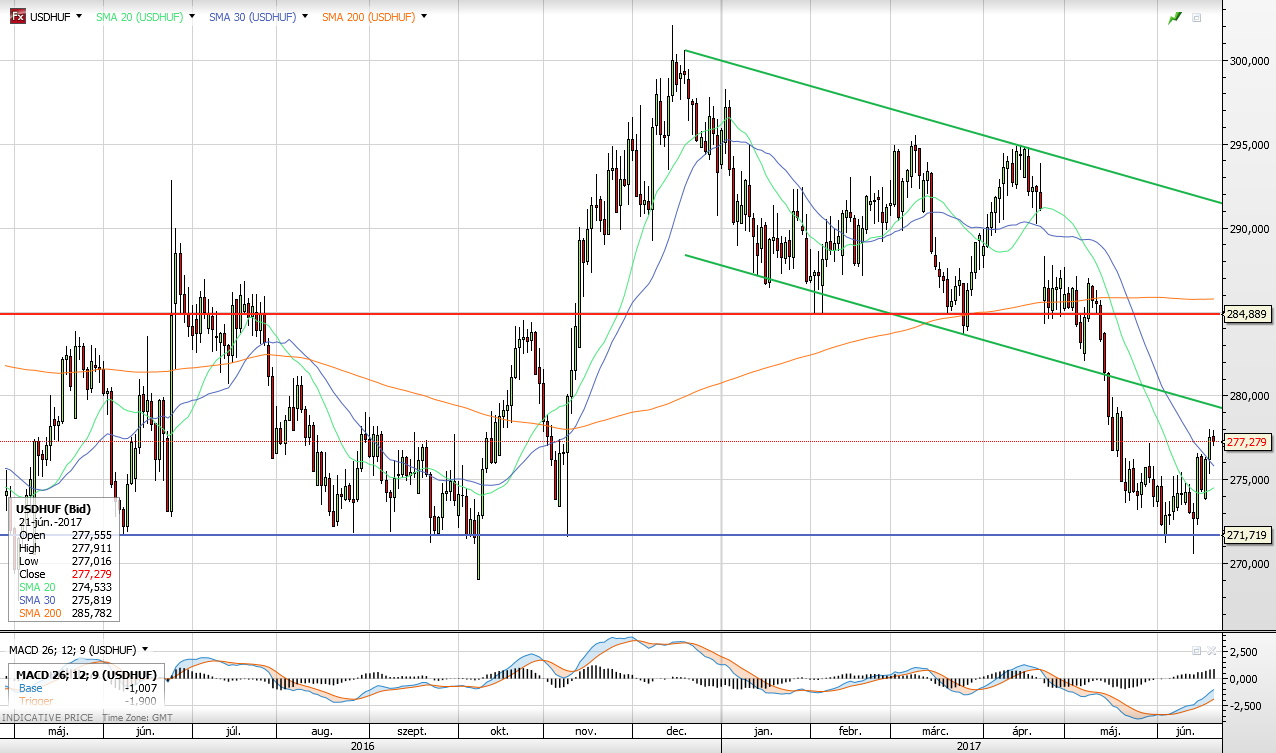The height and width of the screenshot is (753, 1276).
Task: Click the Close 277,279 value in data box
Action: click(91, 574)
